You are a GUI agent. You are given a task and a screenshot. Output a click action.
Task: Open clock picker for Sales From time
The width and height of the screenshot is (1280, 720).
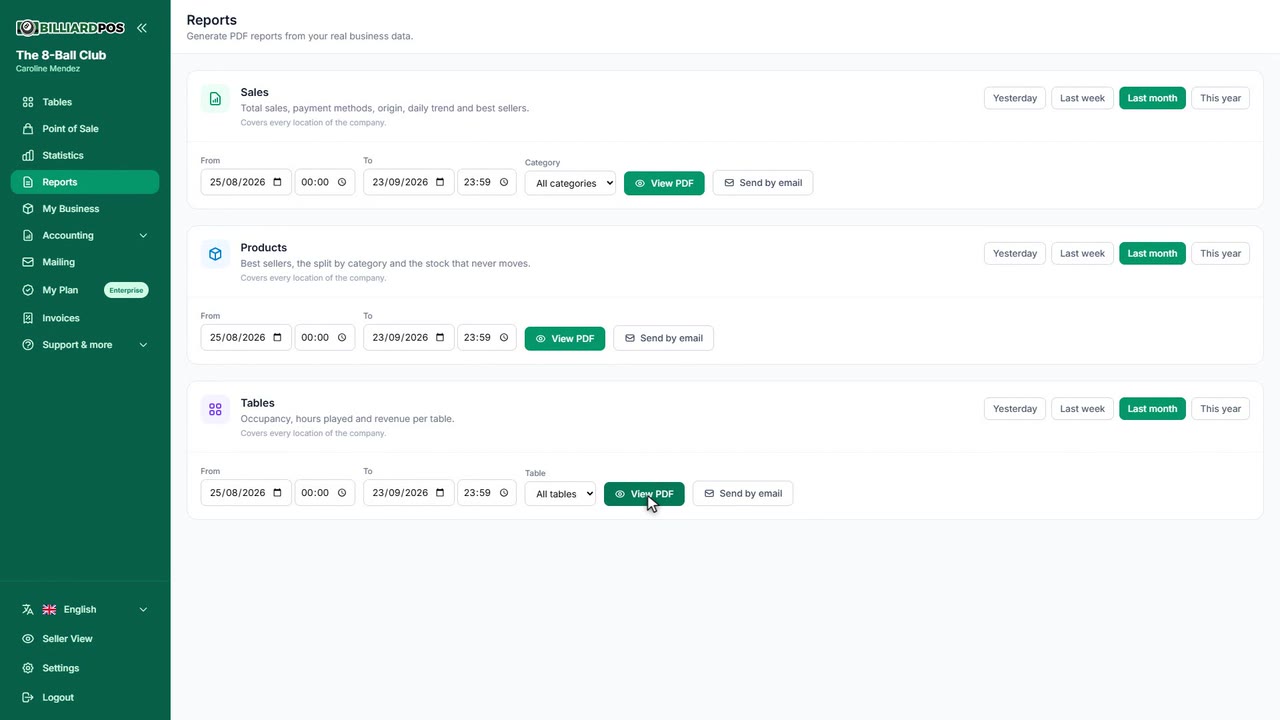pyautogui.click(x=341, y=182)
